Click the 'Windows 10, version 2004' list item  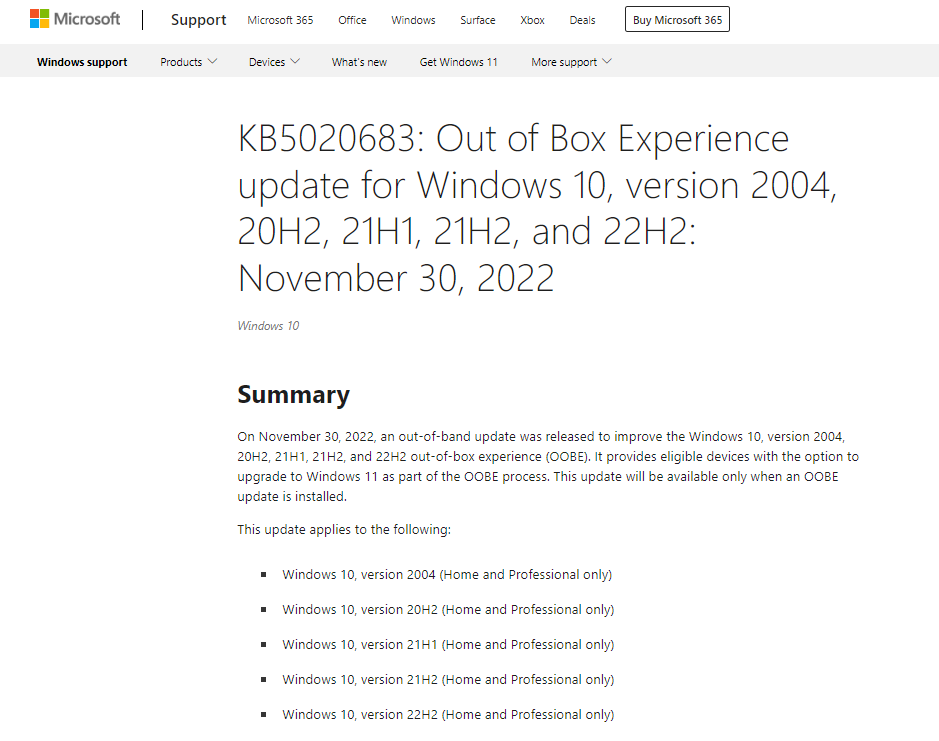tap(447, 574)
